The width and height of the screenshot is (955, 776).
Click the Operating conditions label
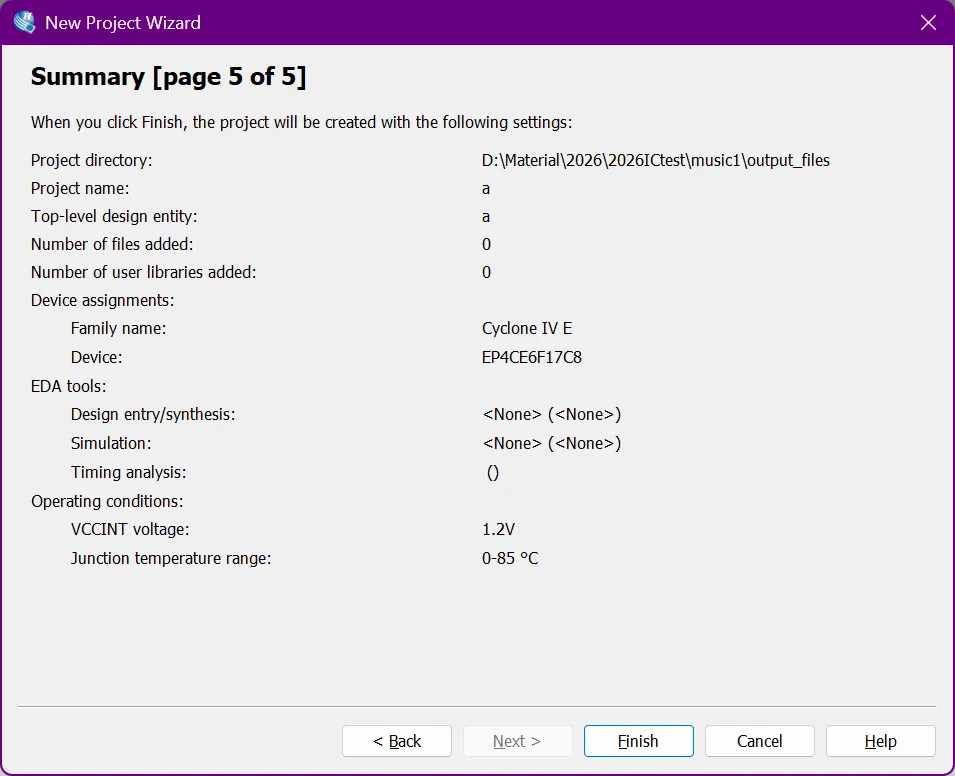(x=107, y=501)
